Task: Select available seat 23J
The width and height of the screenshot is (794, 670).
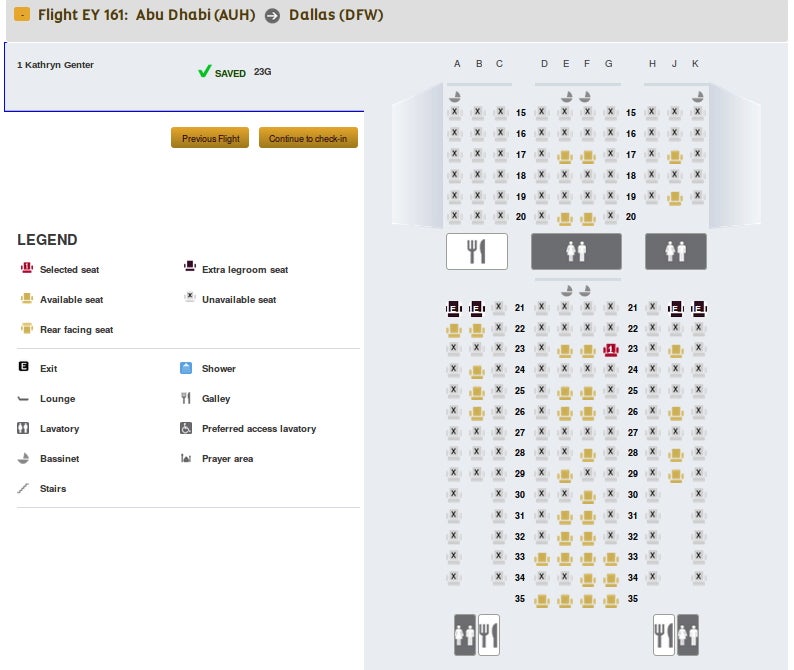Action: [x=676, y=351]
